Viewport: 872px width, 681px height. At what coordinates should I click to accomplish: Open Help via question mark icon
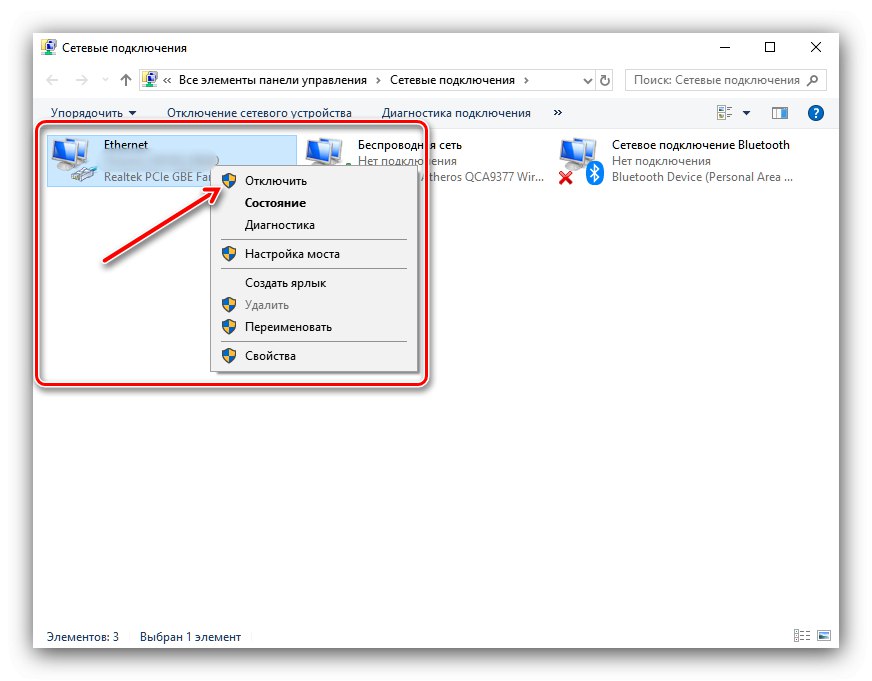click(x=815, y=113)
